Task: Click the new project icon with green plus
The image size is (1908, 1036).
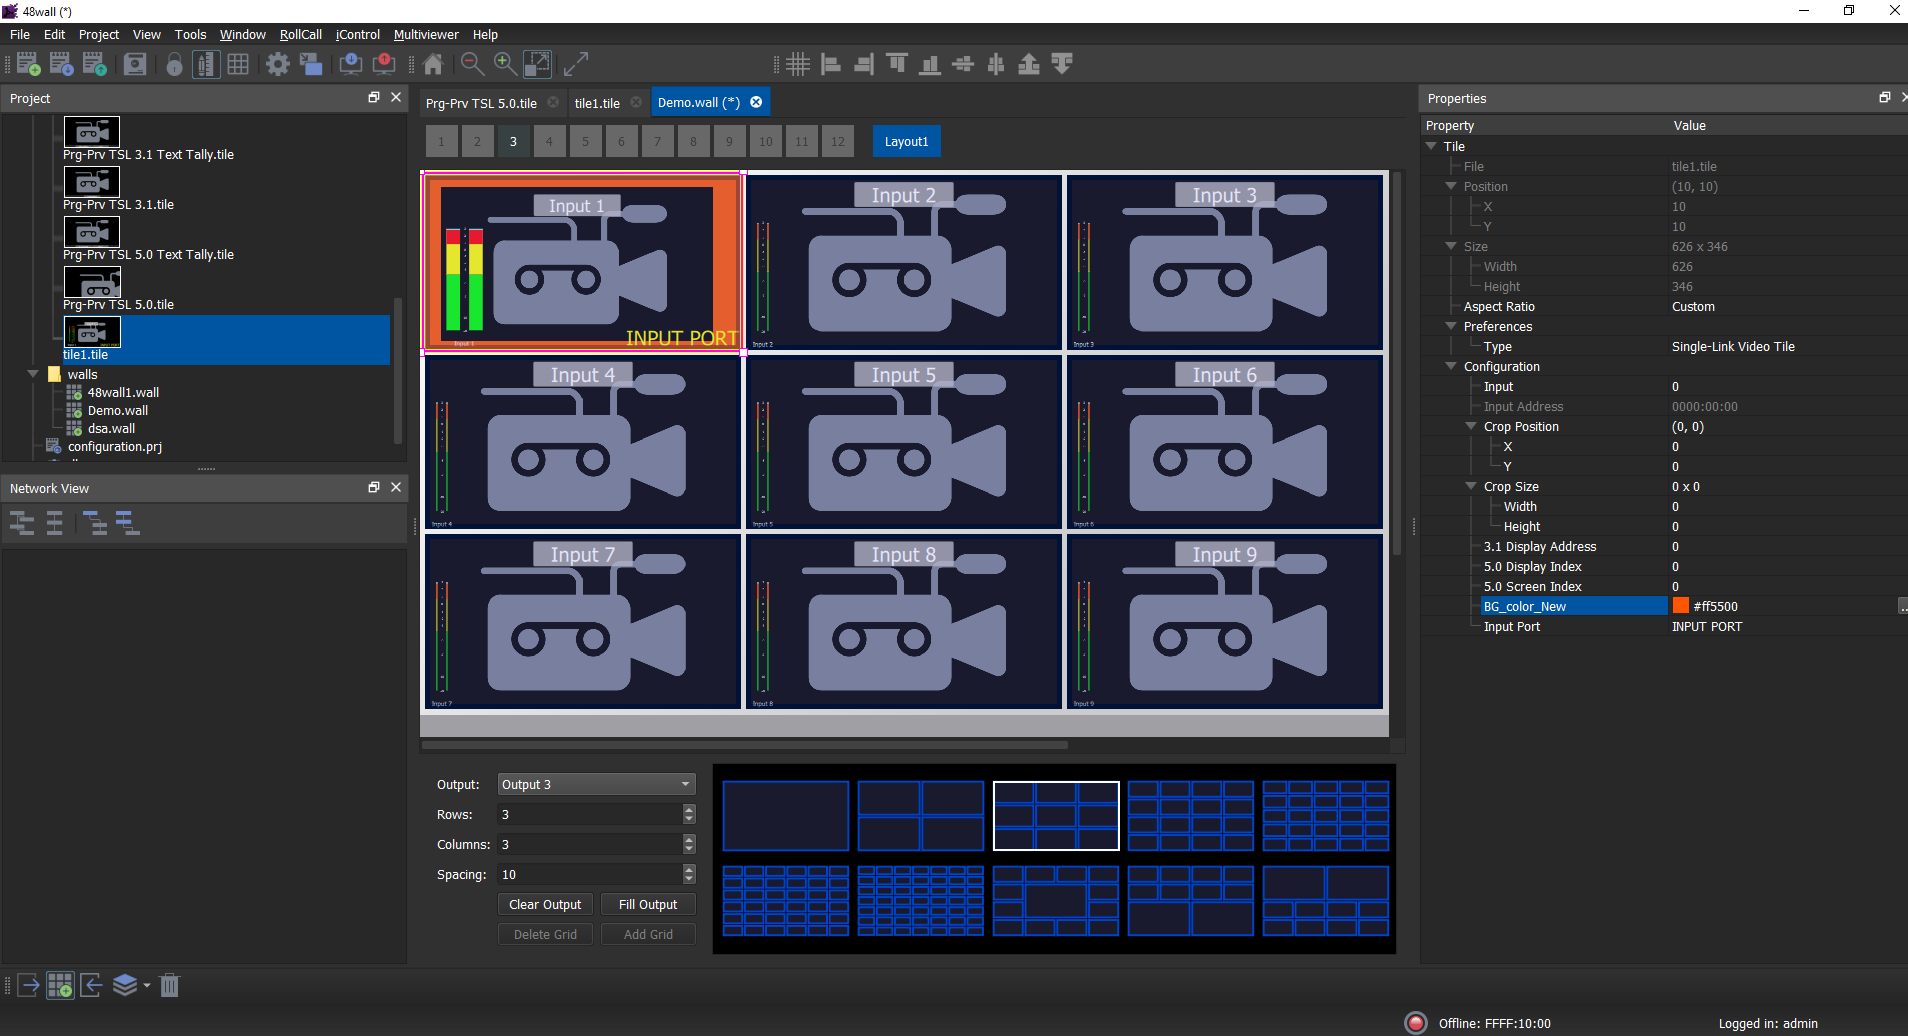Action: (29, 64)
